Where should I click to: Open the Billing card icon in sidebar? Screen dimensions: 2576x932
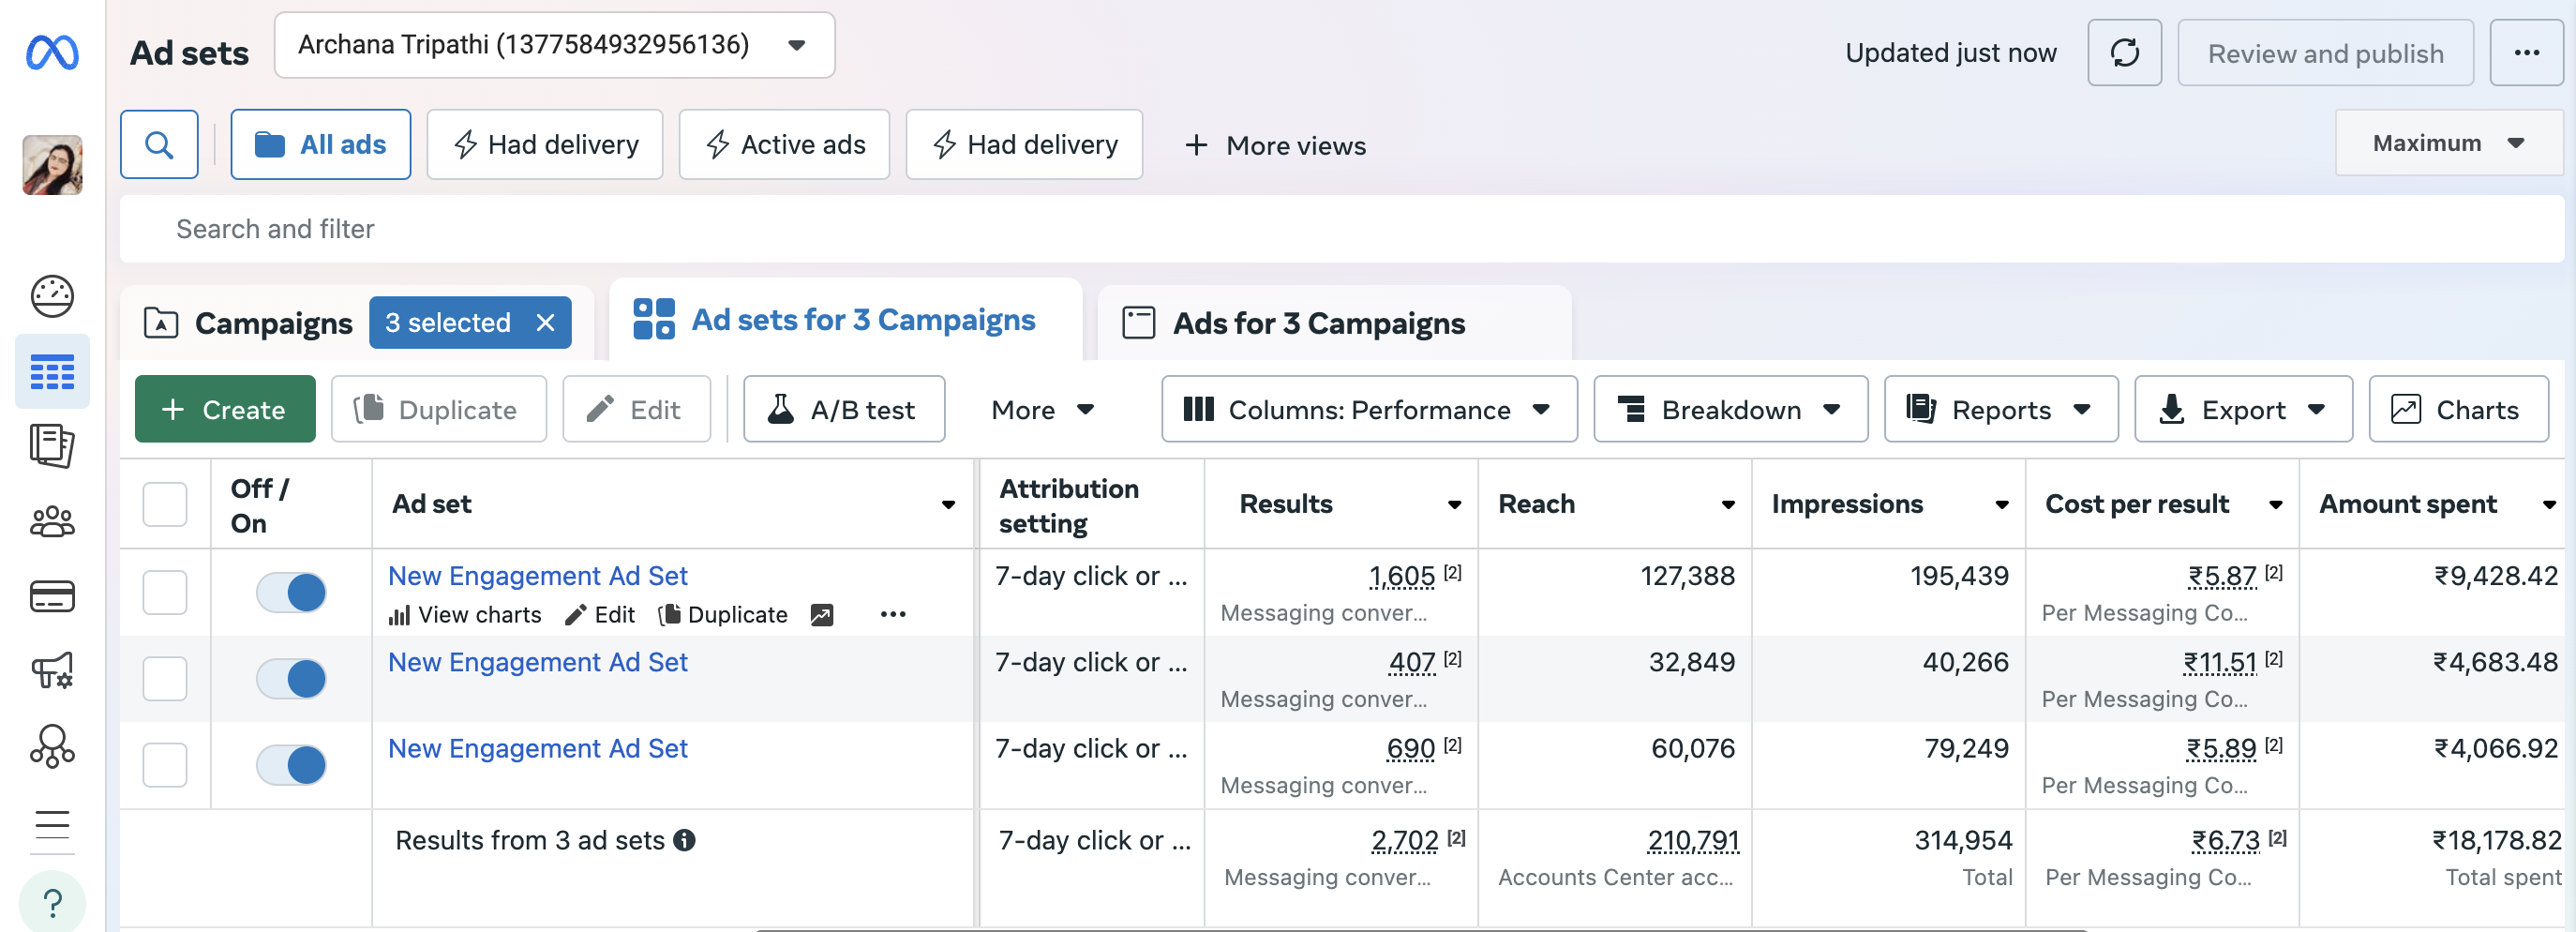52,597
